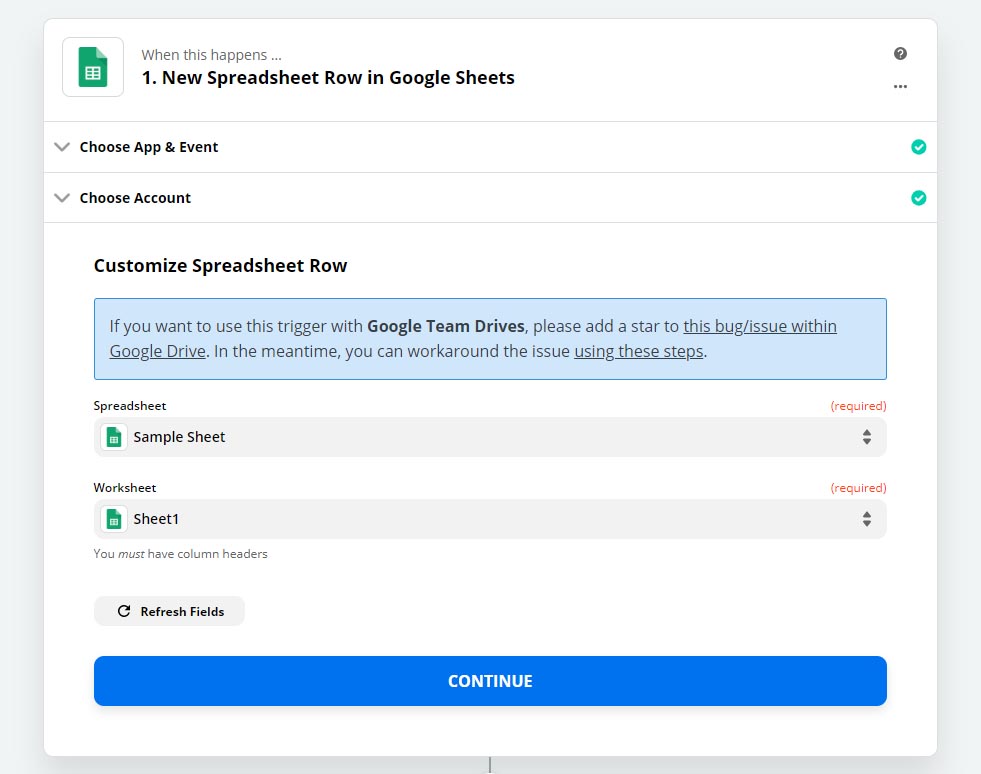
Task: Click the sheet icon in Spreadsheet field
Action: (x=114, y=437)
